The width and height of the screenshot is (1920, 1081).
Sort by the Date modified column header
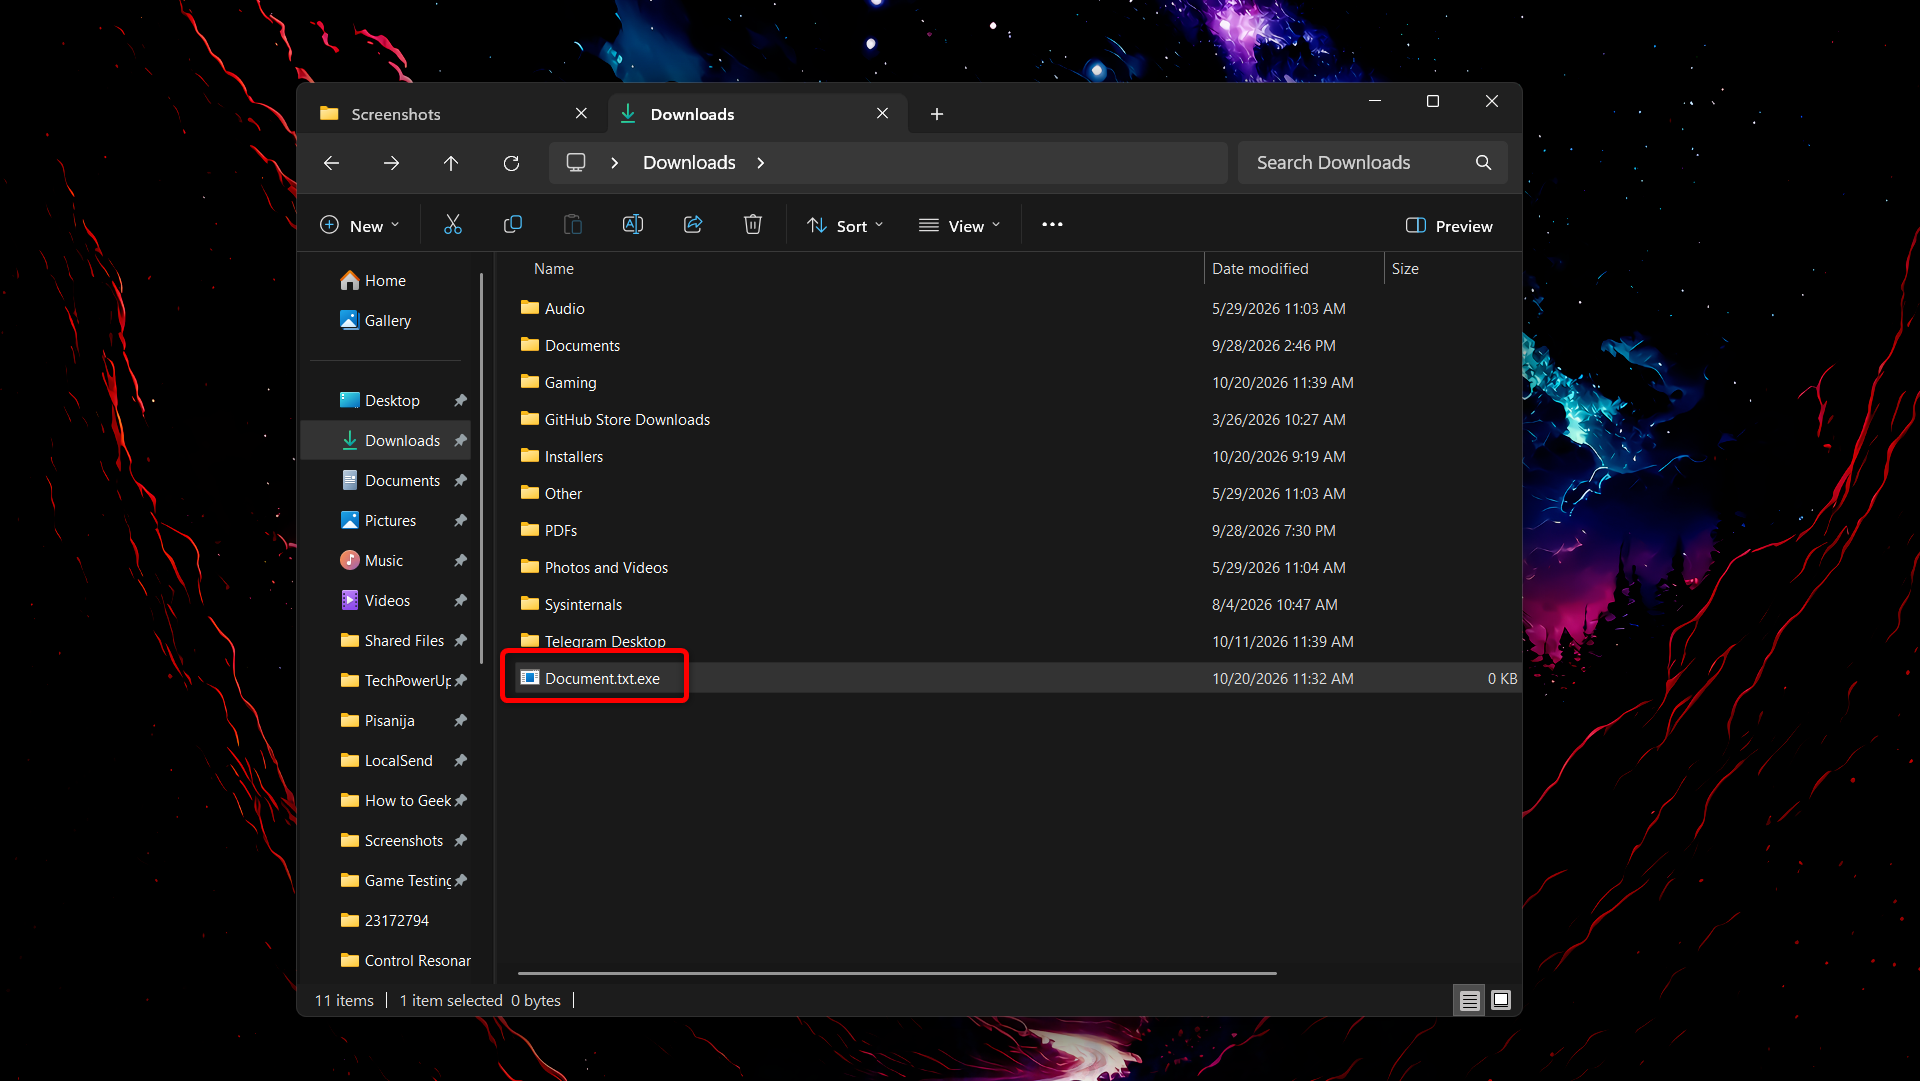coord(1260,269)
